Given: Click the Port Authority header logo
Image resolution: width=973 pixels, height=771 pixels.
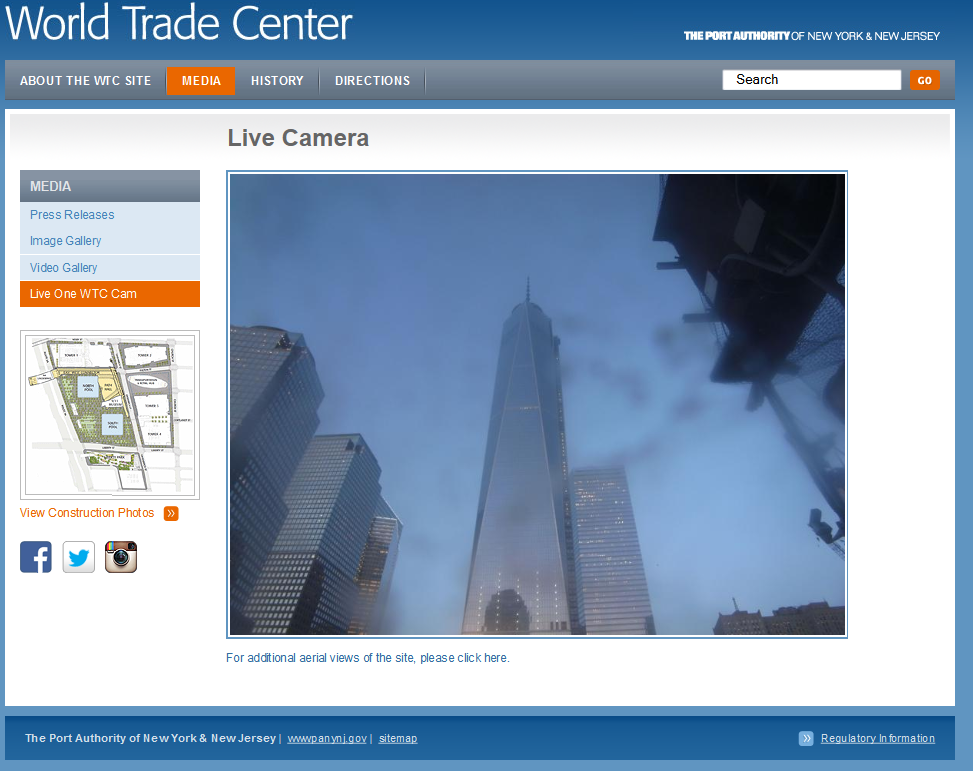Looking at the screenshot, I should coord(812,36).
